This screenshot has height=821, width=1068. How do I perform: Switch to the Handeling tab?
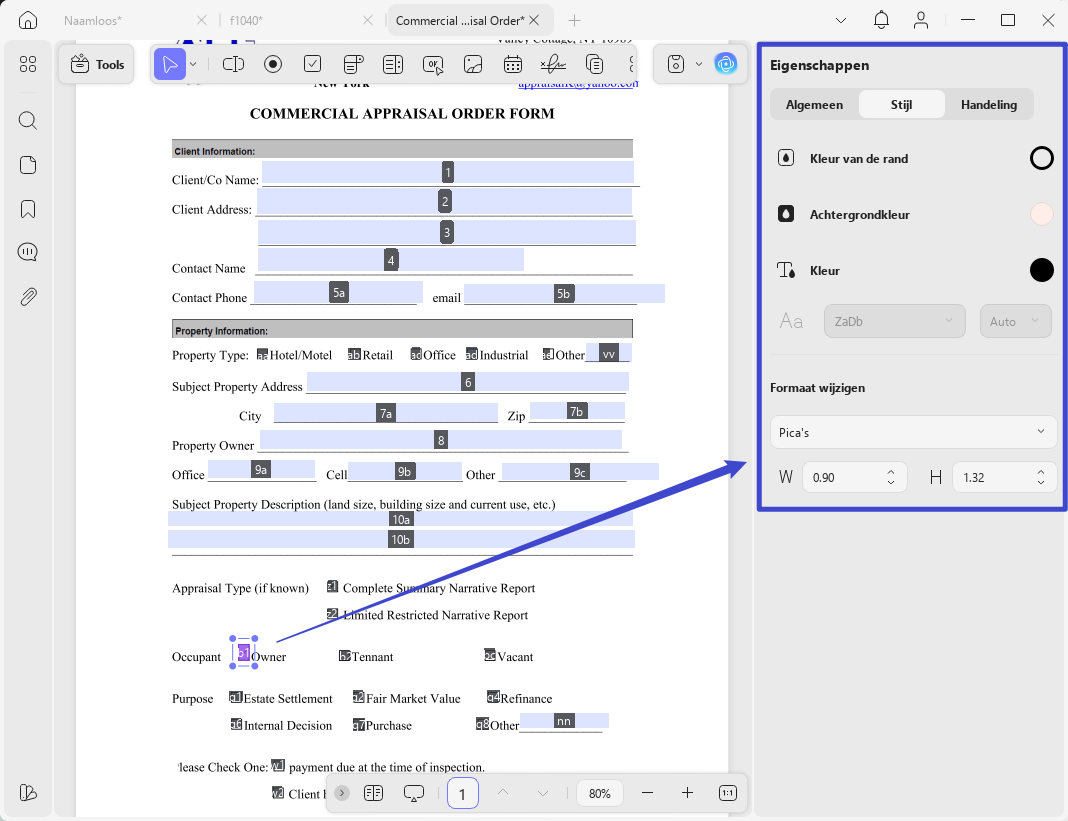(x=988, y=104)
